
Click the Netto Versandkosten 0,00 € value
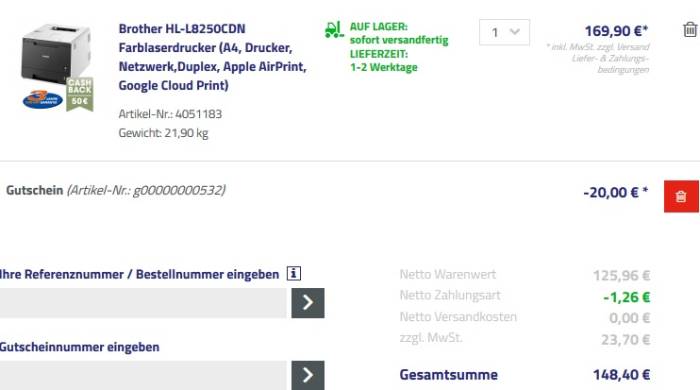point(630,318)
